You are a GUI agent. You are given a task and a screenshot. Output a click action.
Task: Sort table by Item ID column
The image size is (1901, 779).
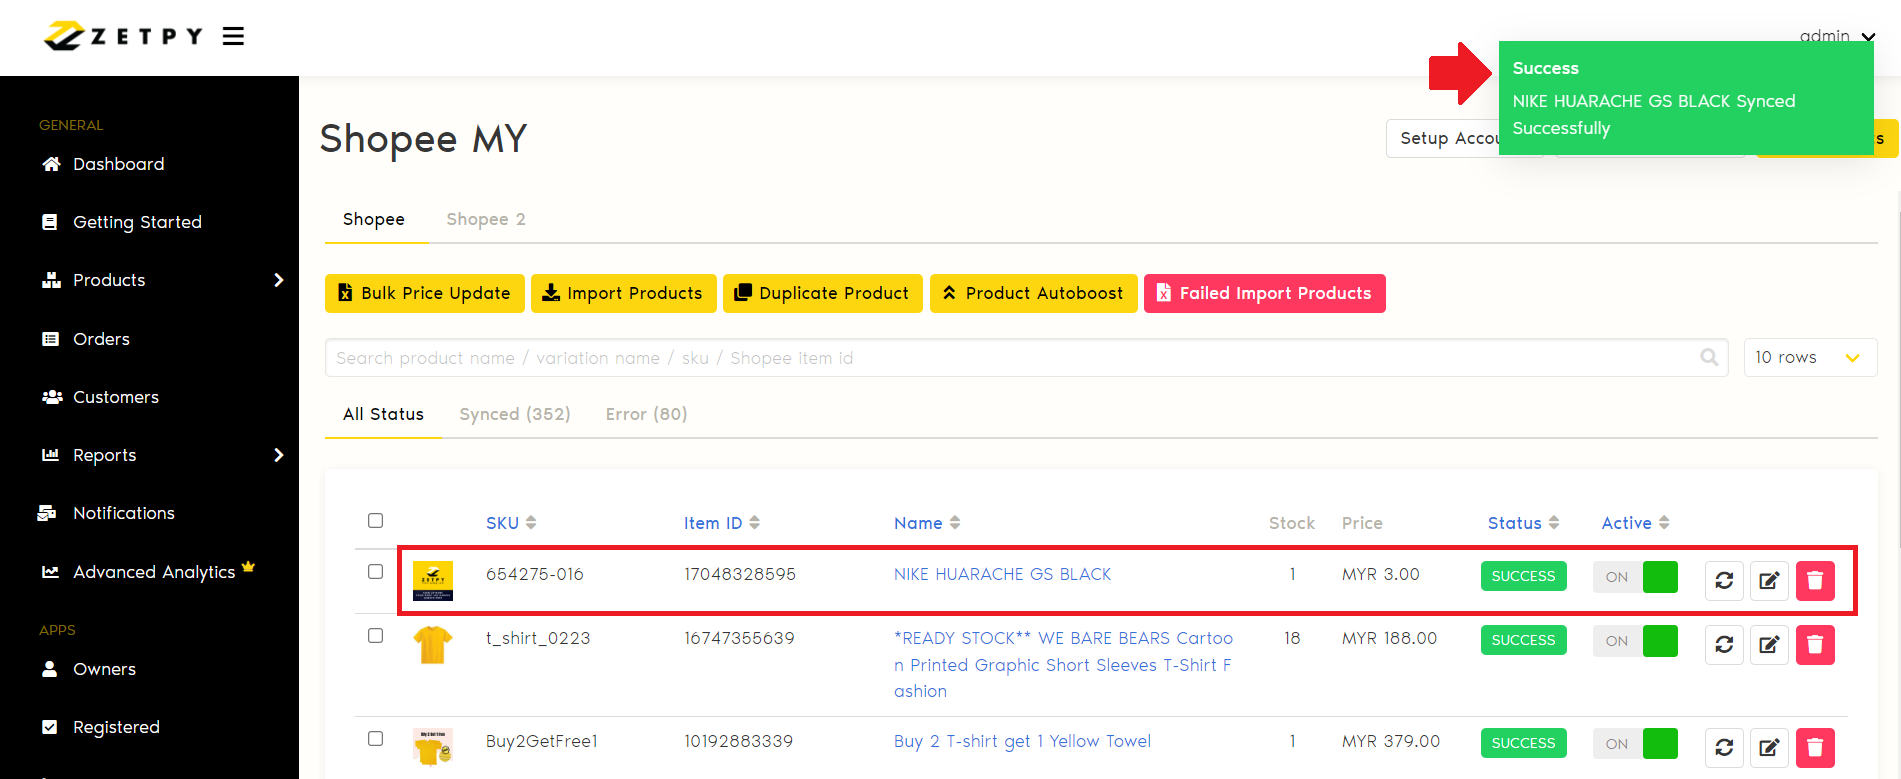[x=722, y=523]
